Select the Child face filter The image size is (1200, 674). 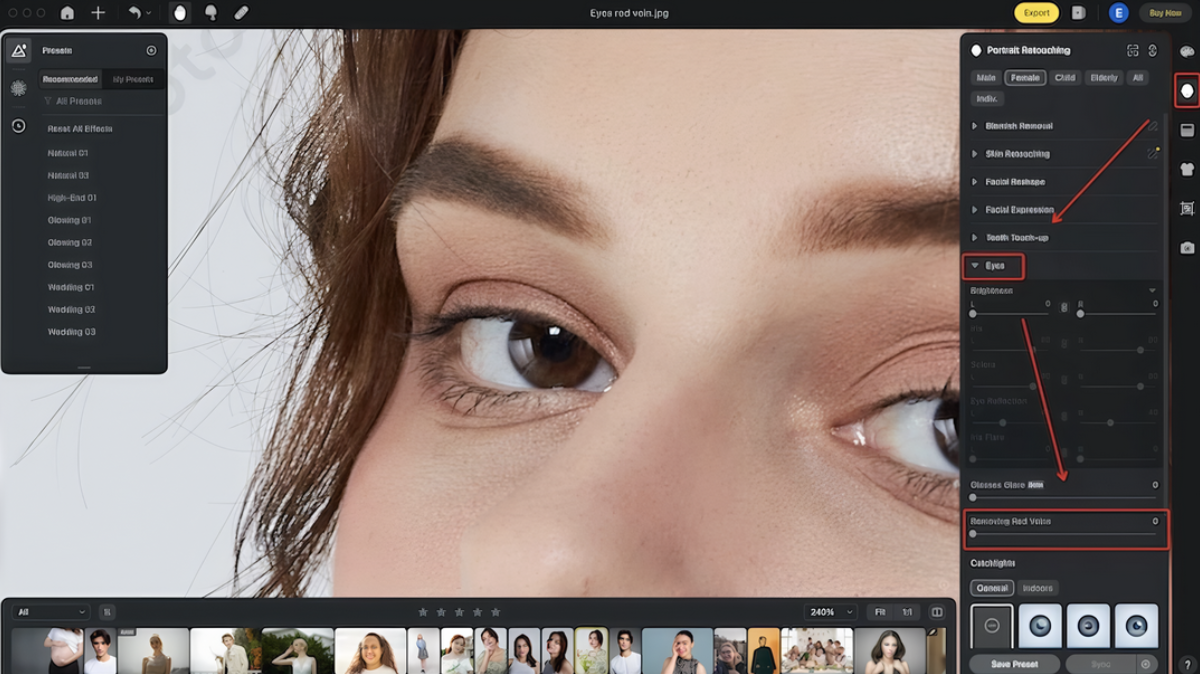[1064, 77]
